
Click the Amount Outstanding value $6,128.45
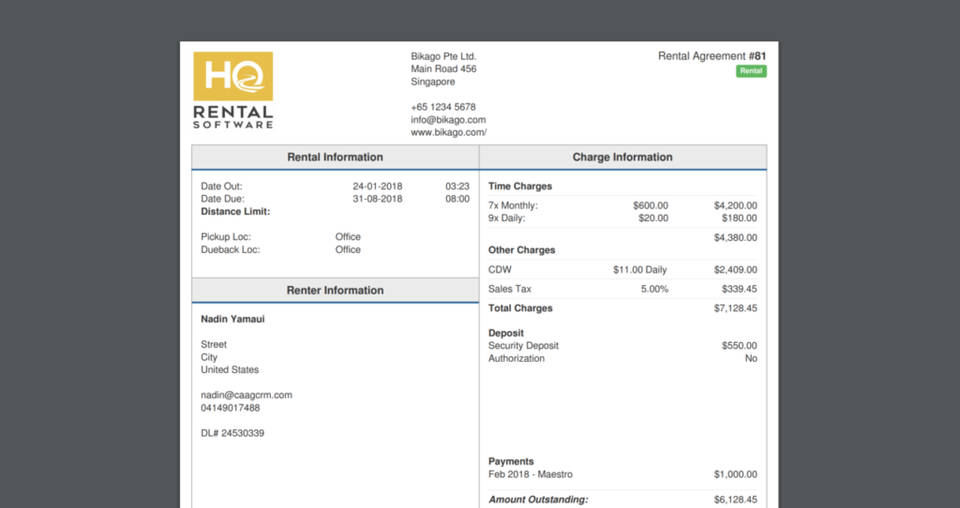tap(735, 499)
